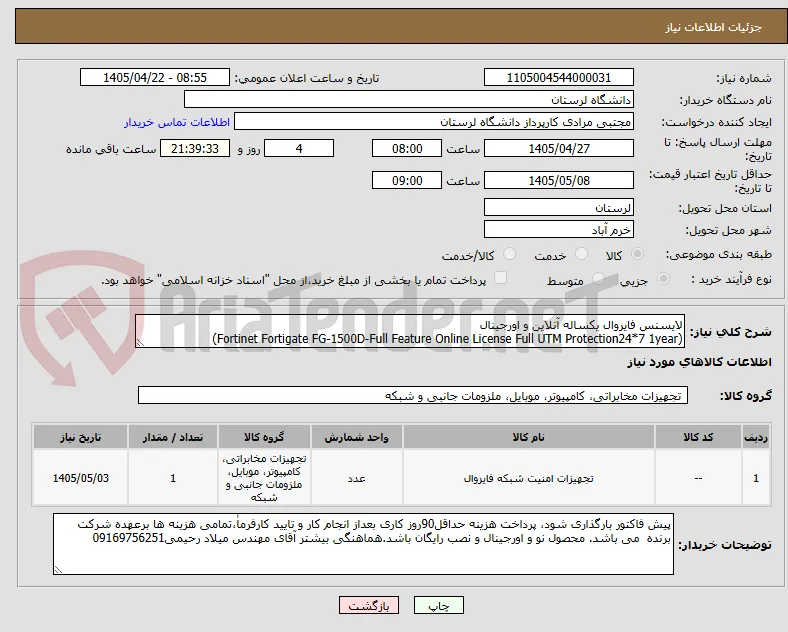The image size is (788, 632).
Task: Click the جزئیات اطلاعات نیاز header title
Action: (713, 27)
